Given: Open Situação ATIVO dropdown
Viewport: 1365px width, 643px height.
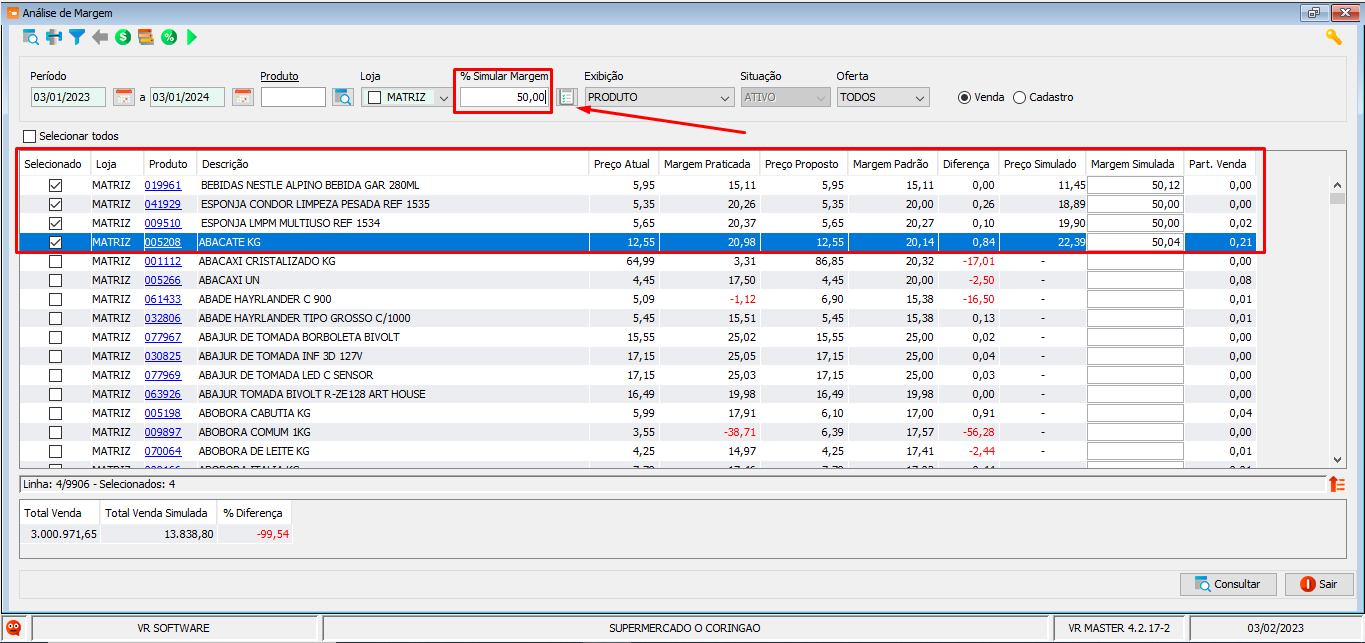Looking at the screenshot, I should point(821,97).
